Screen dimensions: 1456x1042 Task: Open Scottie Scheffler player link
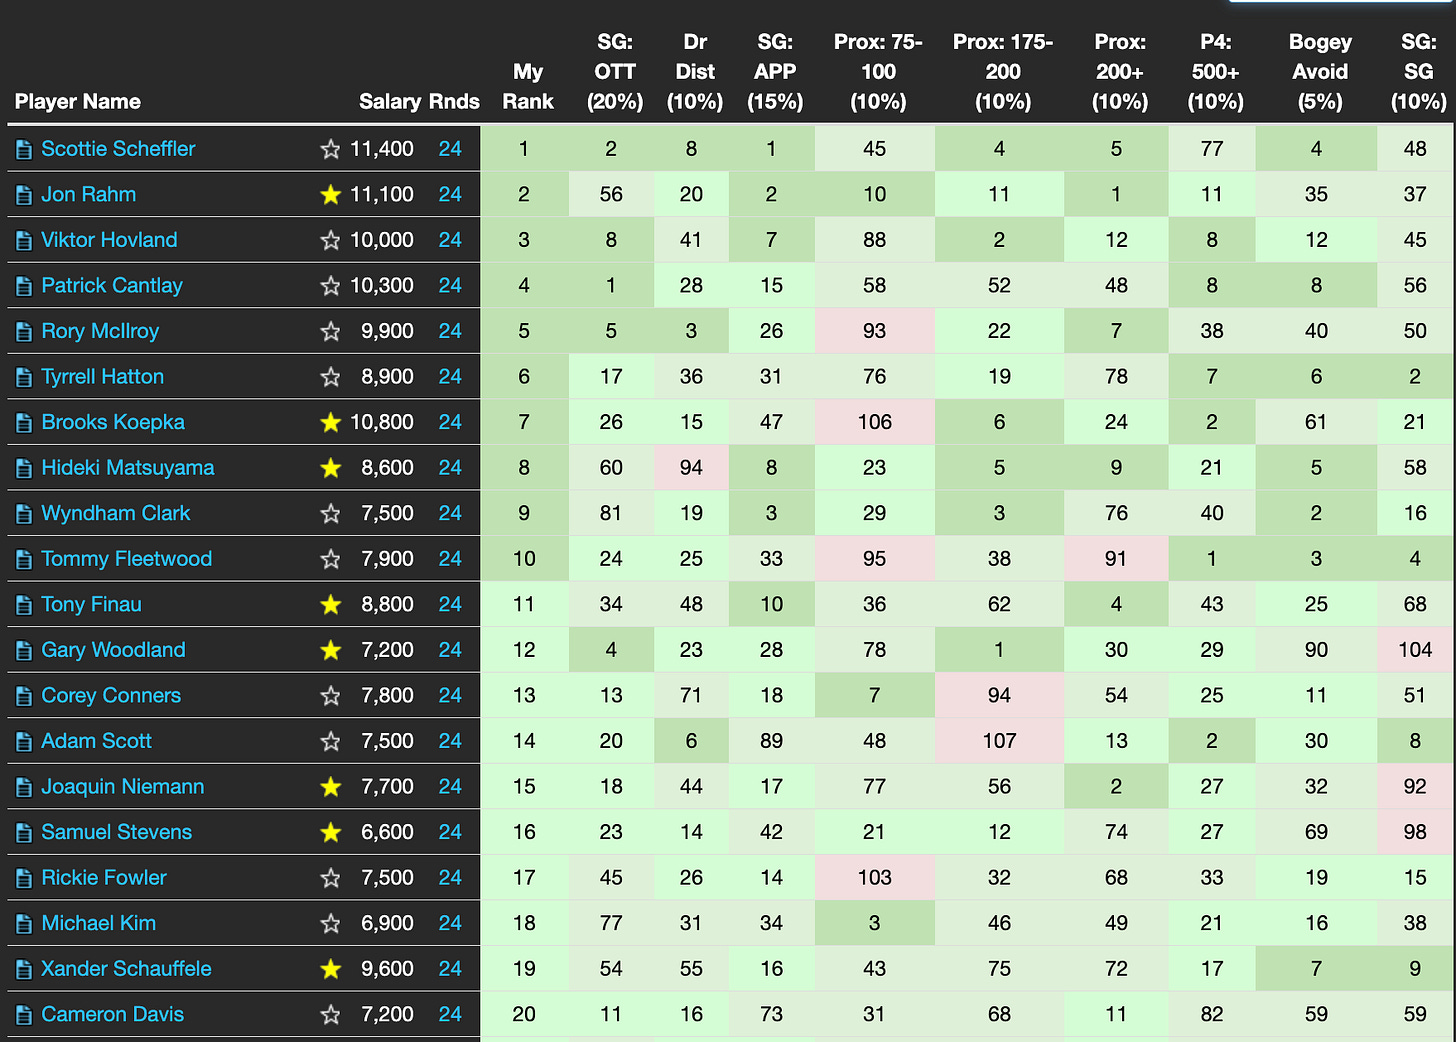click(x=118, y=149)
